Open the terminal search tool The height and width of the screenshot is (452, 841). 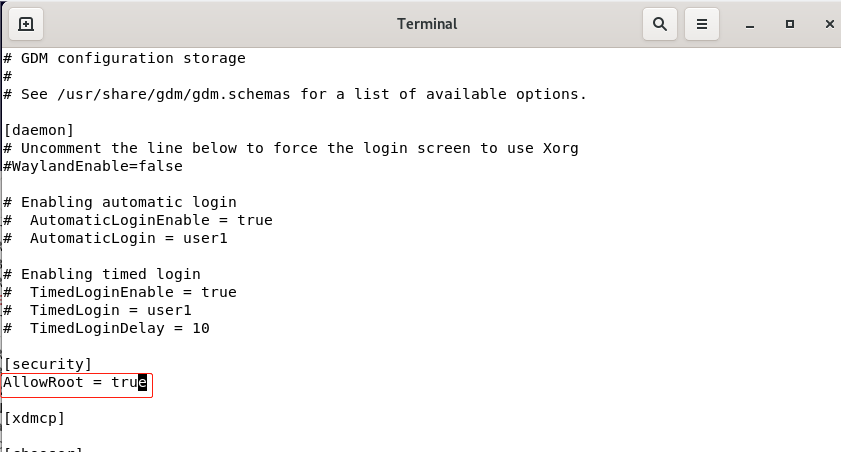(660, 24)
